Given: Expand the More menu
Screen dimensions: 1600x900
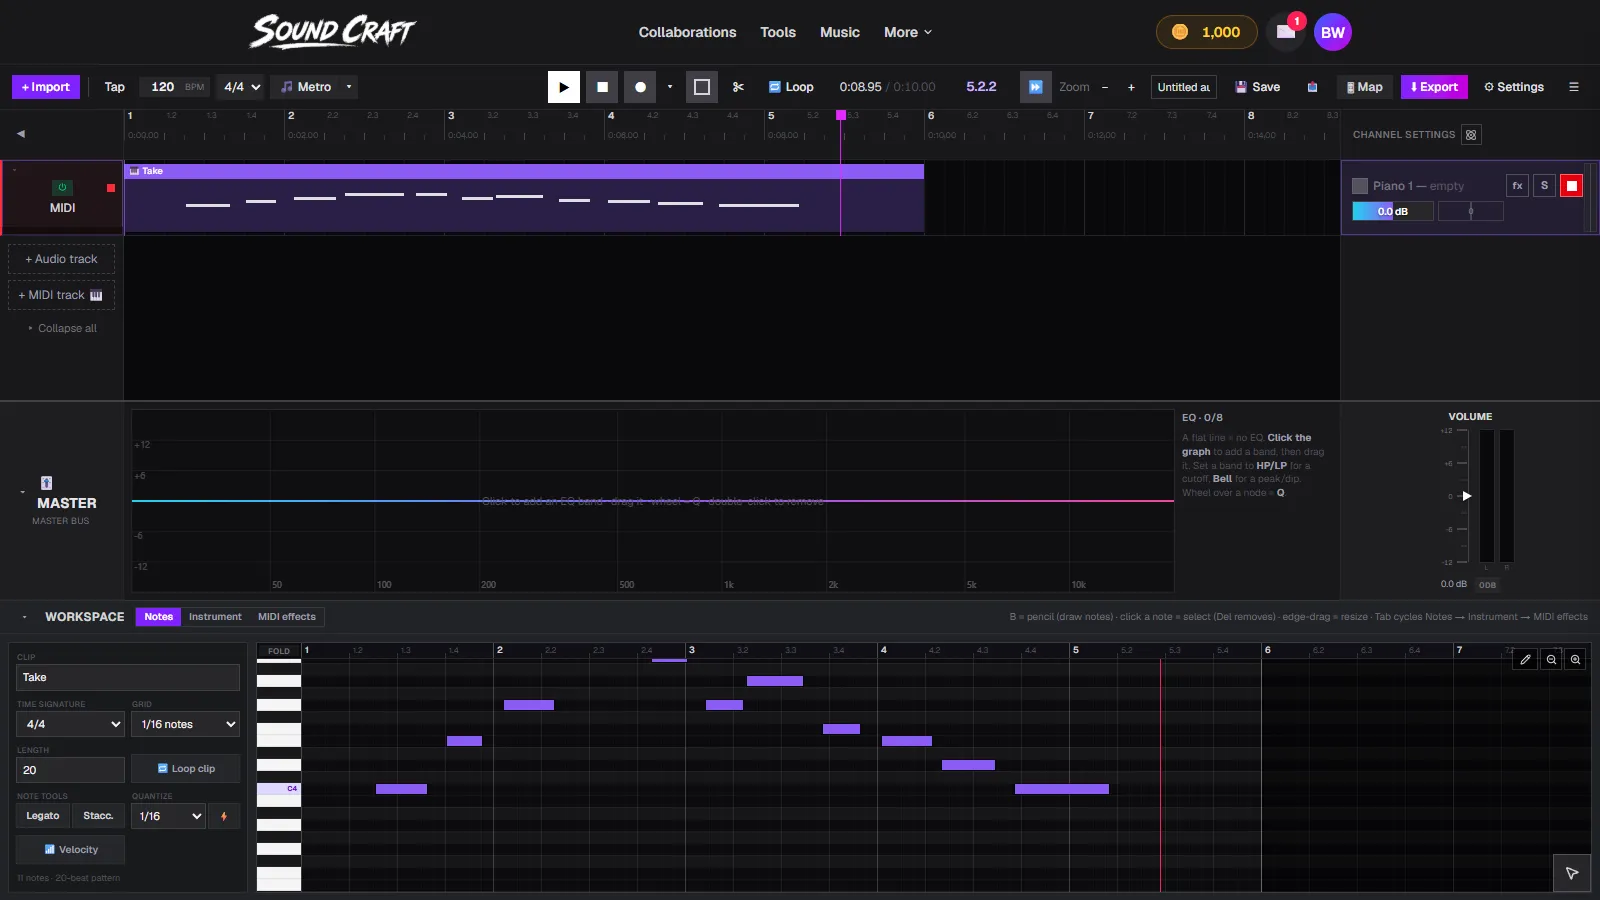Looking at the screenshot, I should (x=908, y=32).
